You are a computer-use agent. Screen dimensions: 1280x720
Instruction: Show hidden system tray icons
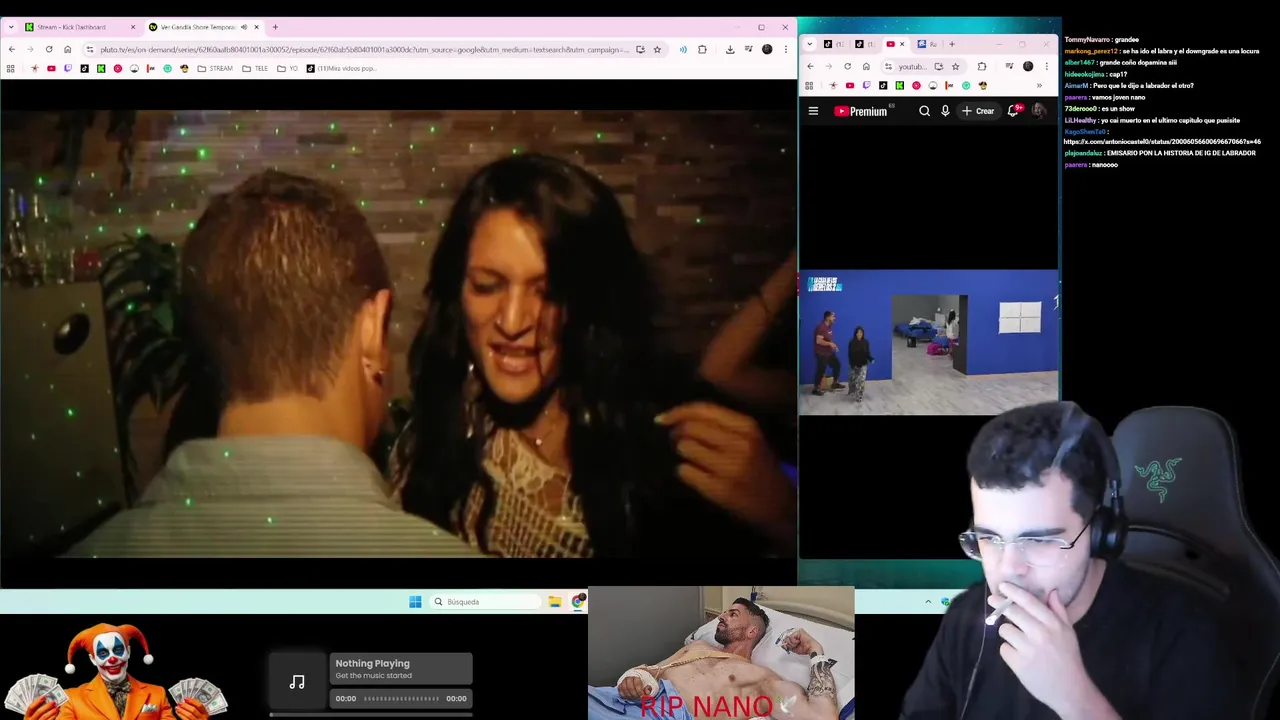[928, 601]
